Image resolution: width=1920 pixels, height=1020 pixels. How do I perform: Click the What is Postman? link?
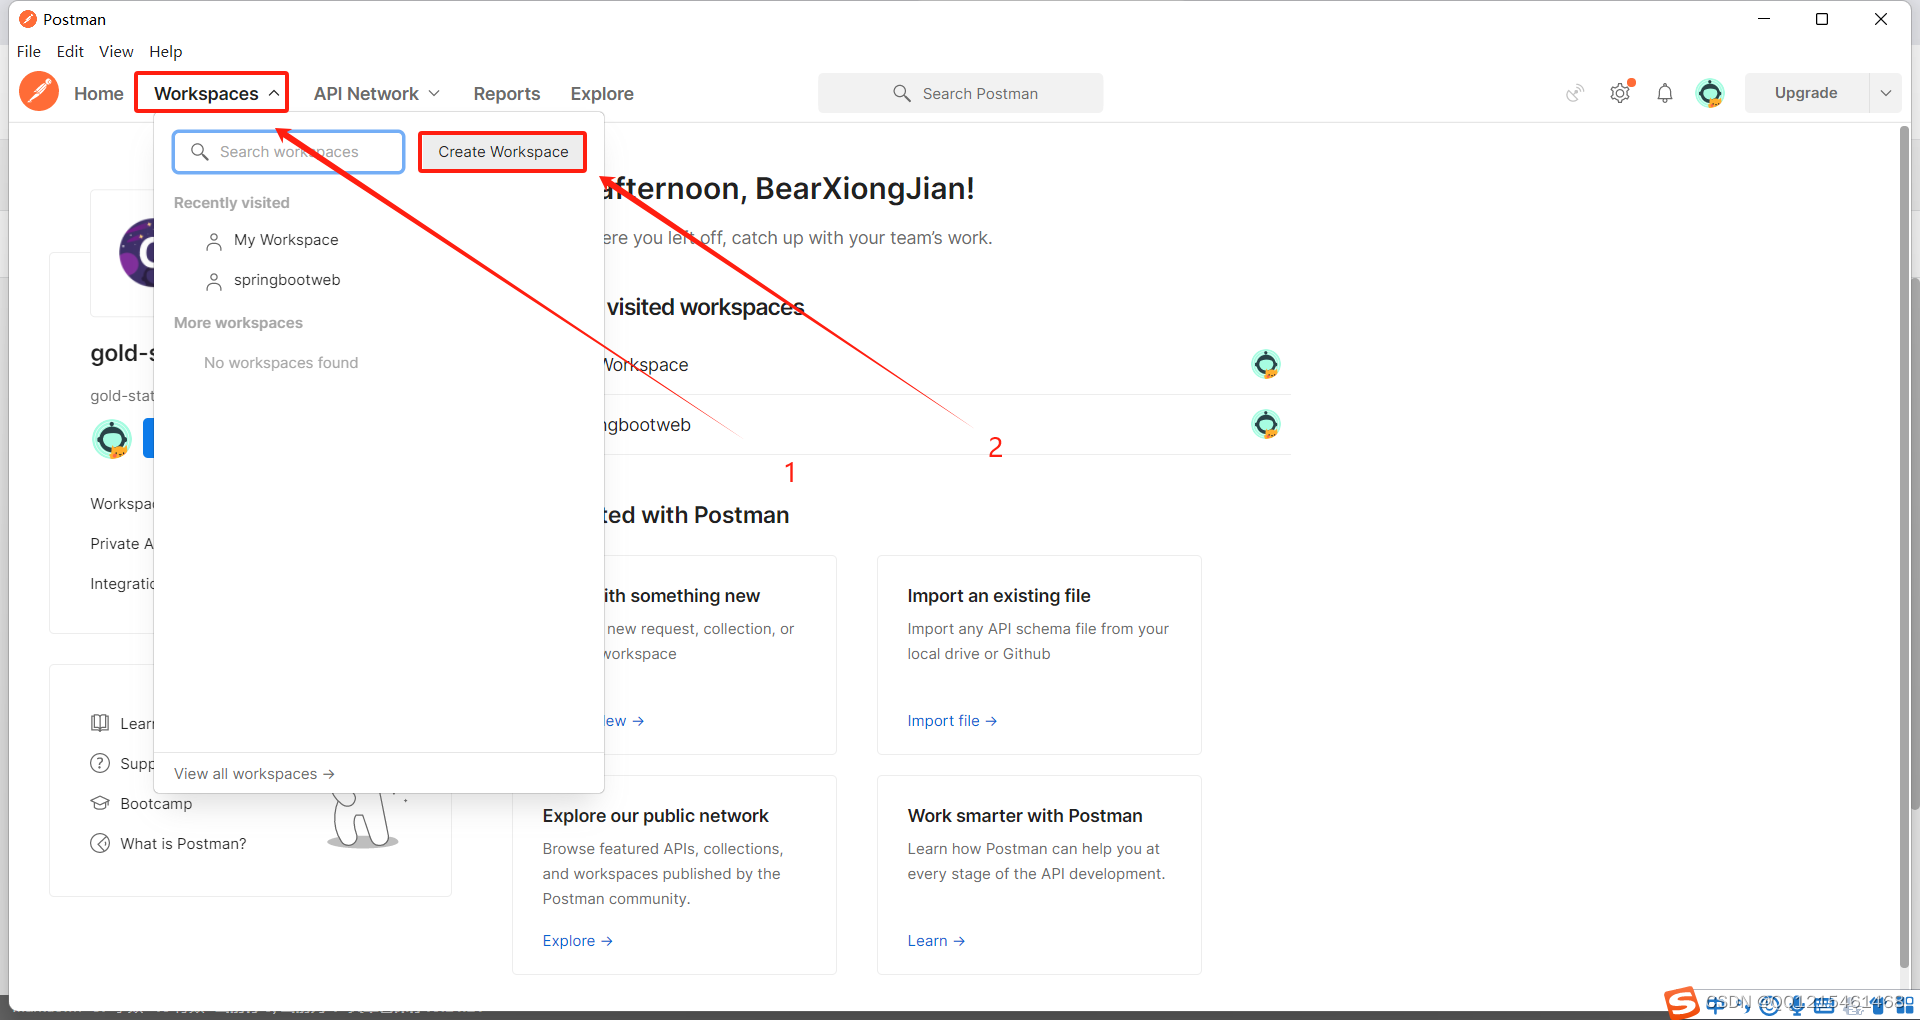click(183, 844)
